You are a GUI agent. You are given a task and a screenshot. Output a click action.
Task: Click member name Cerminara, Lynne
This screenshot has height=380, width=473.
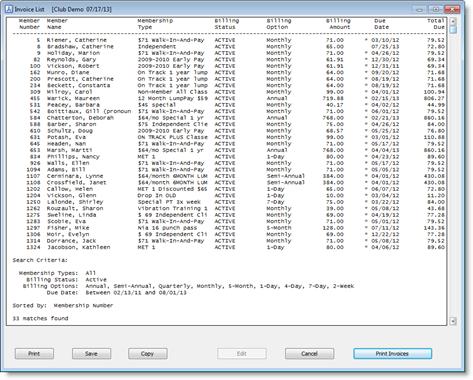point(75,176)
